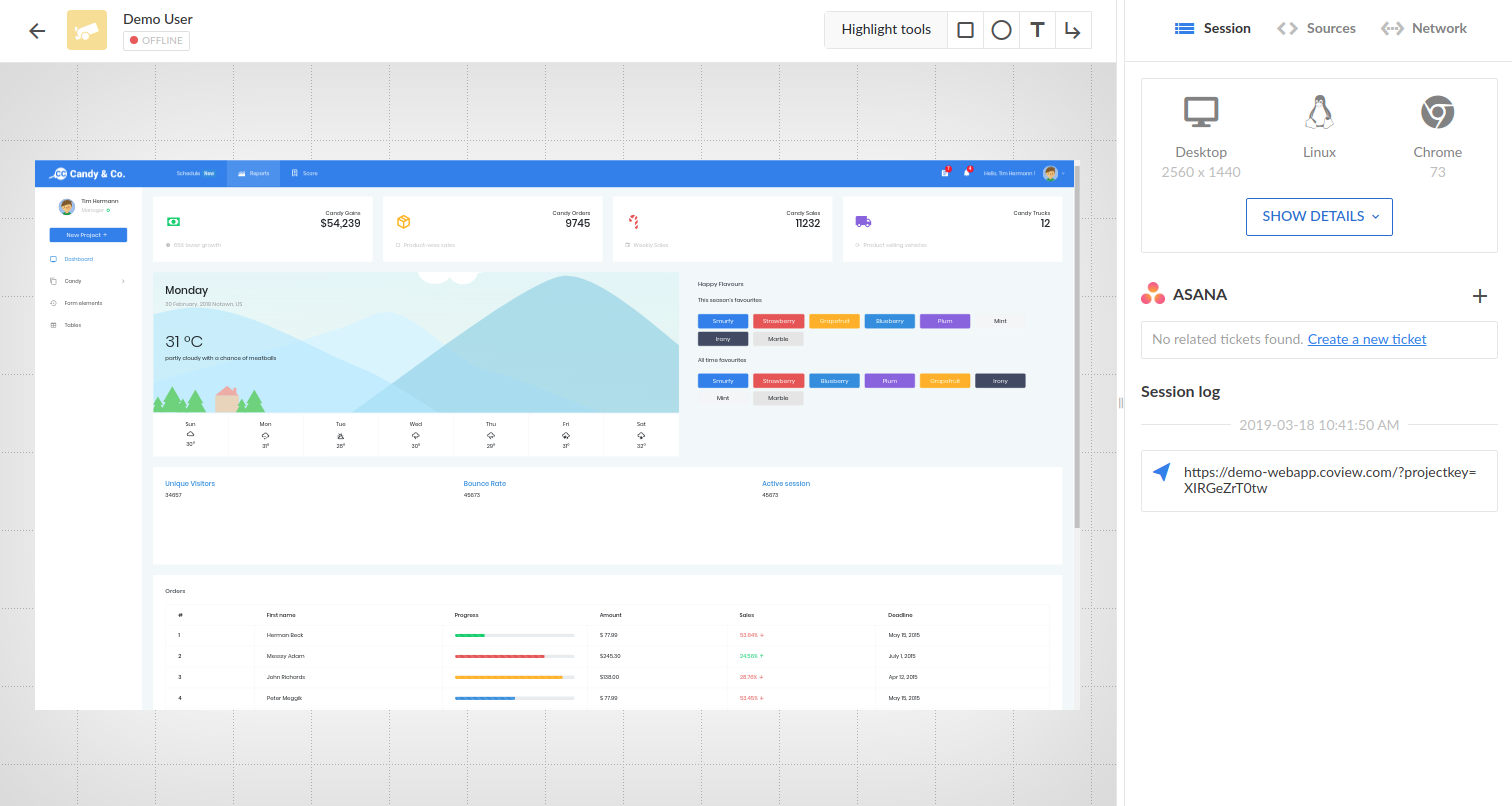Select the circle highlight tool
This screenshot has height=806, width=1512.
click(x=1001, y=30)
